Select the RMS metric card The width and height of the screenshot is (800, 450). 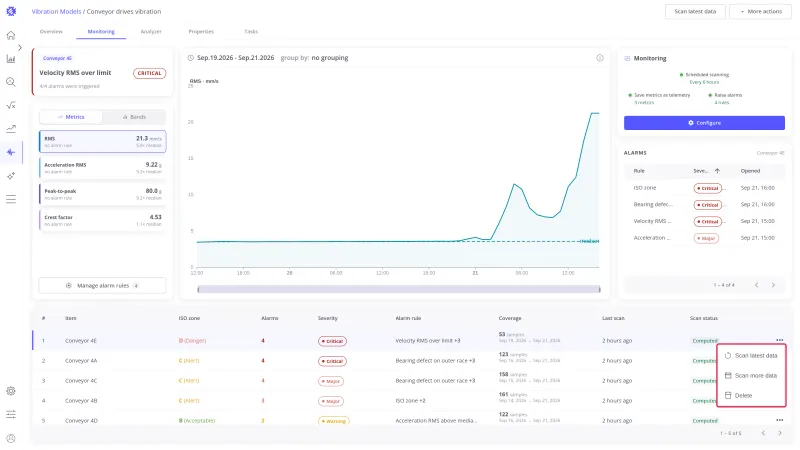(x=103, y=141)
